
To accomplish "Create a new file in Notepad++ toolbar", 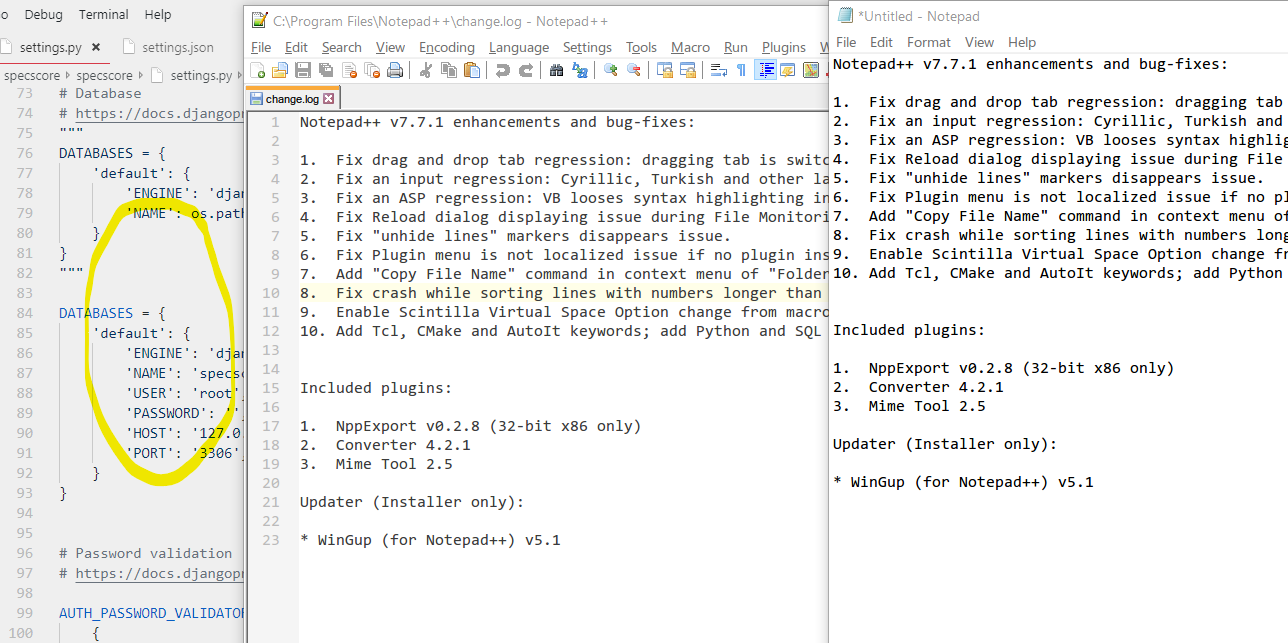I will tap(257, 70).
